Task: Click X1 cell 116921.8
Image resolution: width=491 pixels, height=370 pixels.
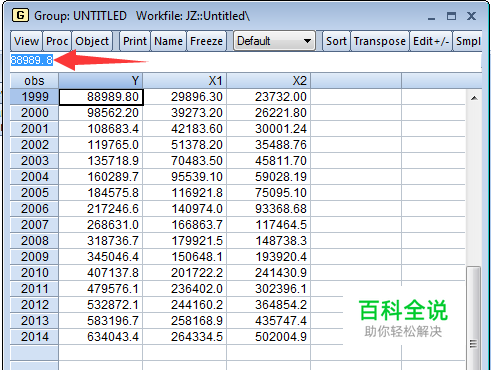Action: coord(185,193)
